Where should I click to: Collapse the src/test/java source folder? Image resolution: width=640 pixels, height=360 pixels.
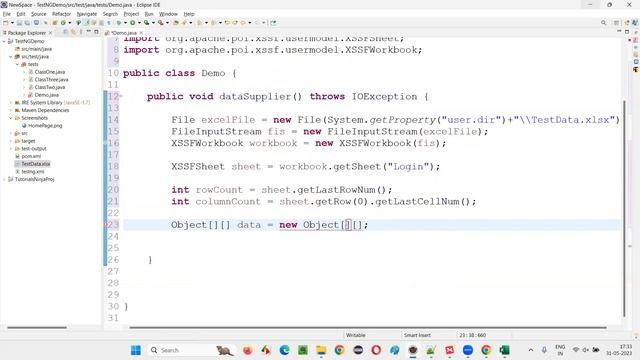pyautogui.click(x=11, y=57)
